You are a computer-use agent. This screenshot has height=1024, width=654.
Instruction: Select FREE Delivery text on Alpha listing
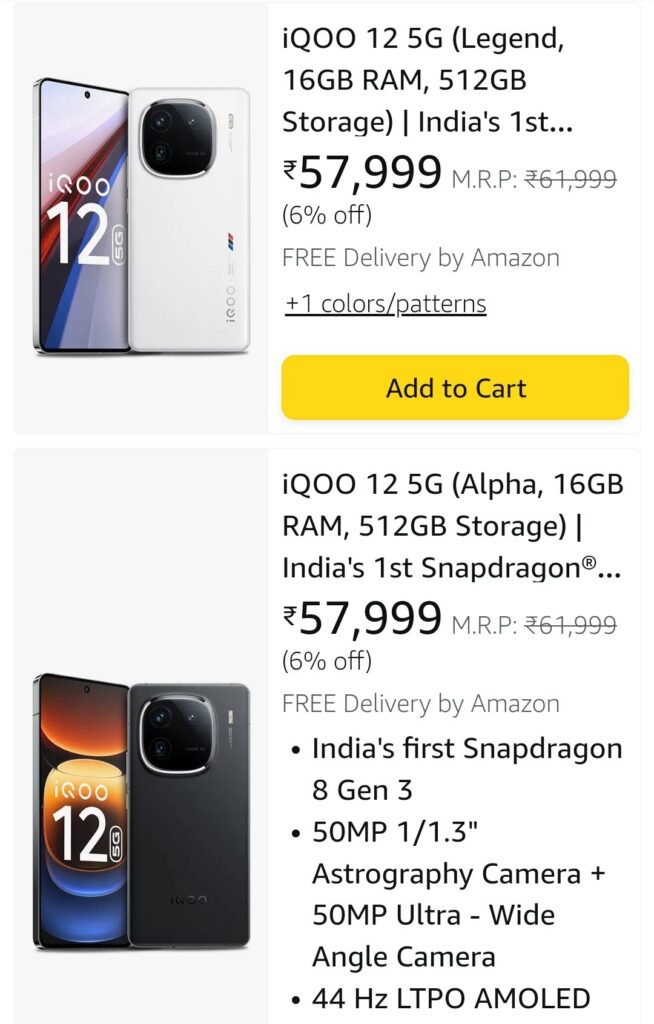[x=420, y=703]
